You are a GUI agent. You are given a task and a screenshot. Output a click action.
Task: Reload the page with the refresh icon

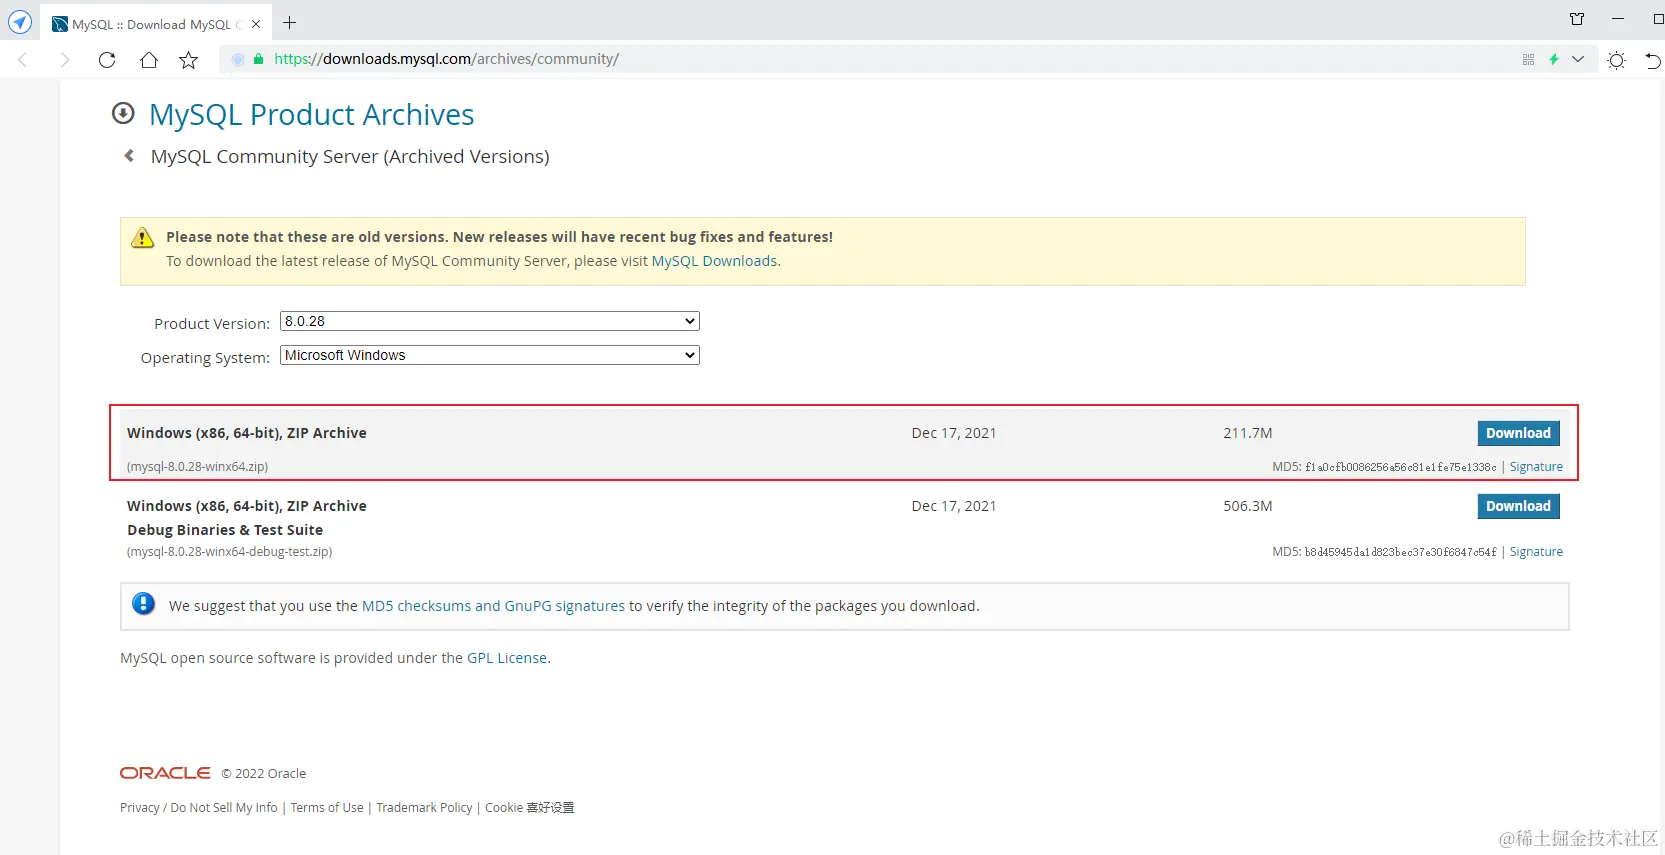pyautogui.click(x=107, y=60)
